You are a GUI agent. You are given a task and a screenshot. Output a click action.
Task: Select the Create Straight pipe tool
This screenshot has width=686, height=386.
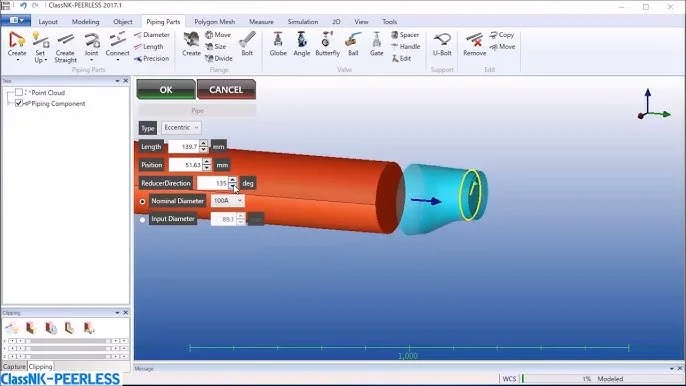[x=65, y=47]
